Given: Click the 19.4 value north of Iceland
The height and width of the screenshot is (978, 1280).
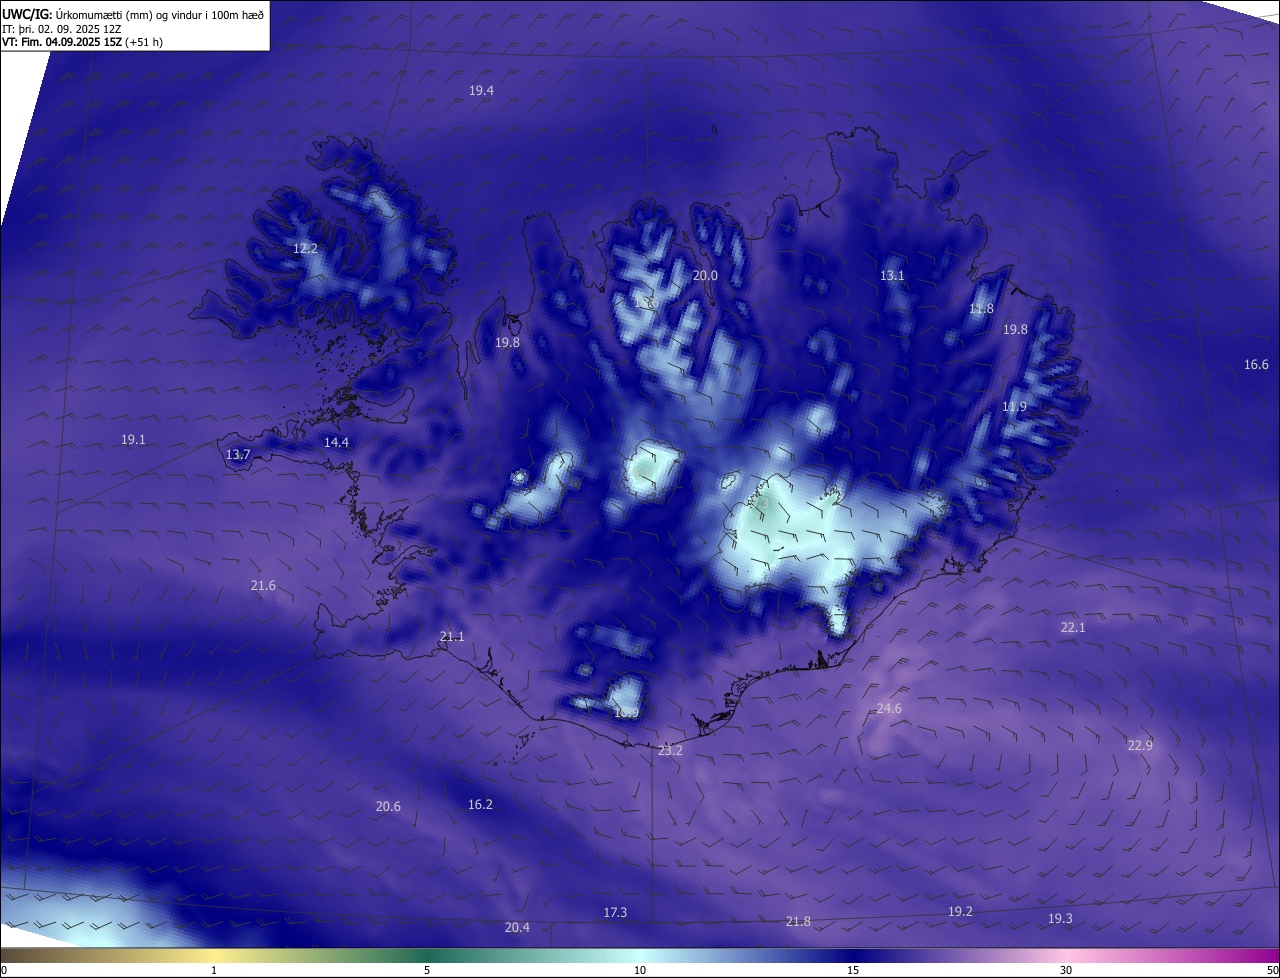Looking at the screenshot, I should click(x=481, y=90).
